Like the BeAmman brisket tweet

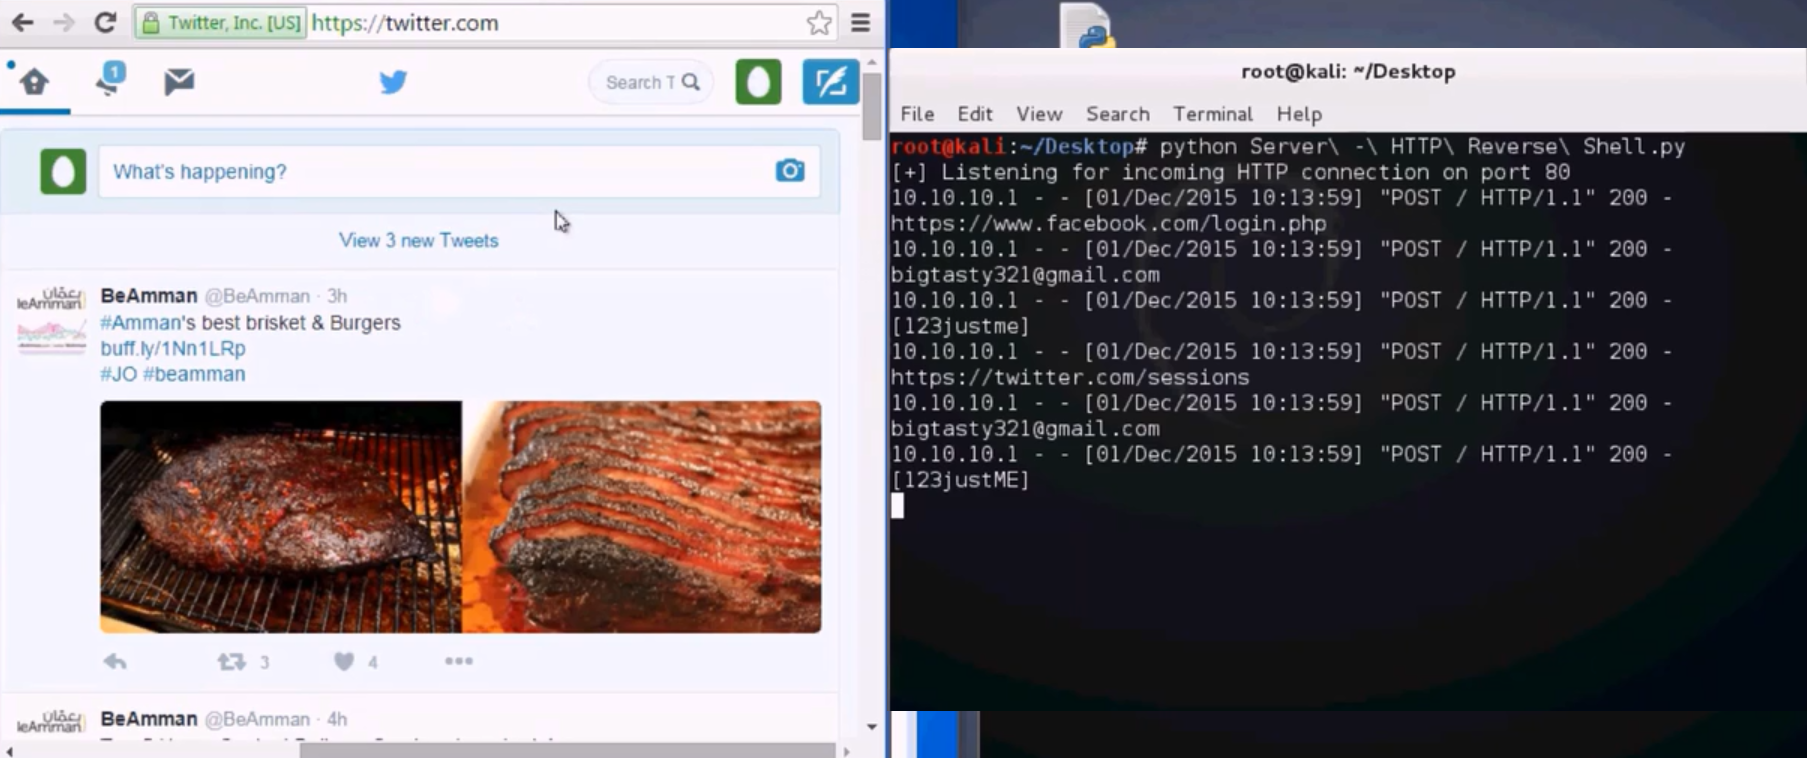coord(344,662)
